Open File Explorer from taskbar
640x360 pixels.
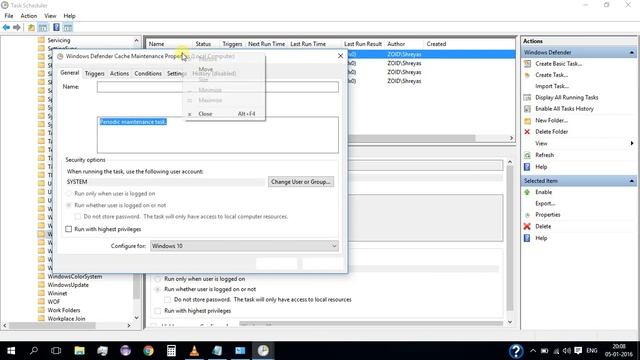coord(79,351)
